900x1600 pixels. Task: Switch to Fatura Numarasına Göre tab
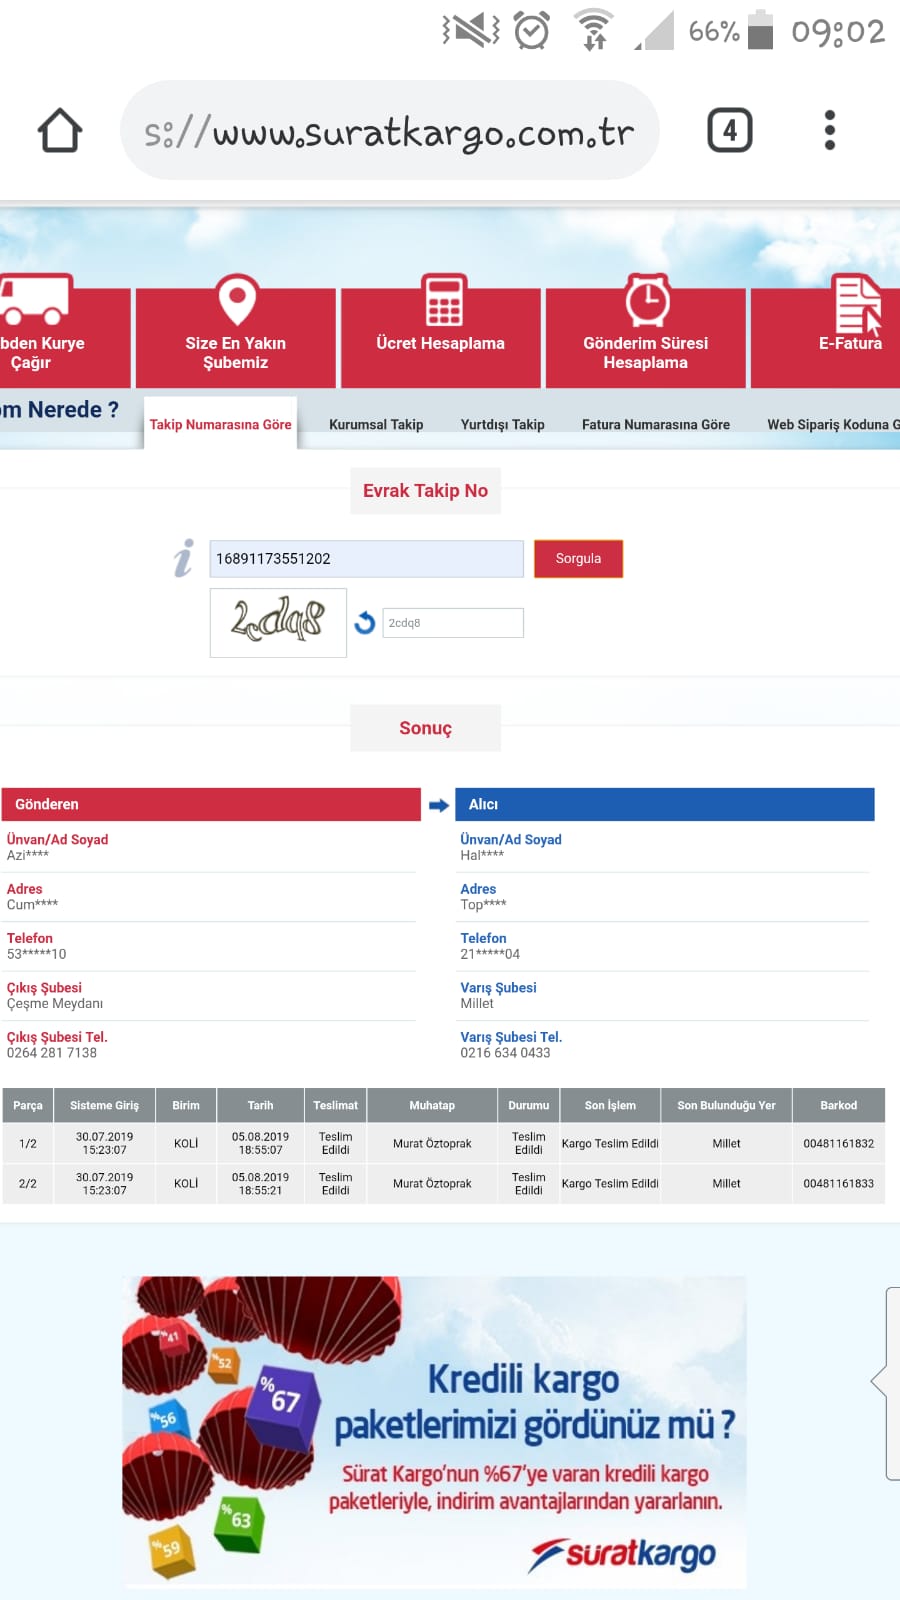[x=656, y=424]
